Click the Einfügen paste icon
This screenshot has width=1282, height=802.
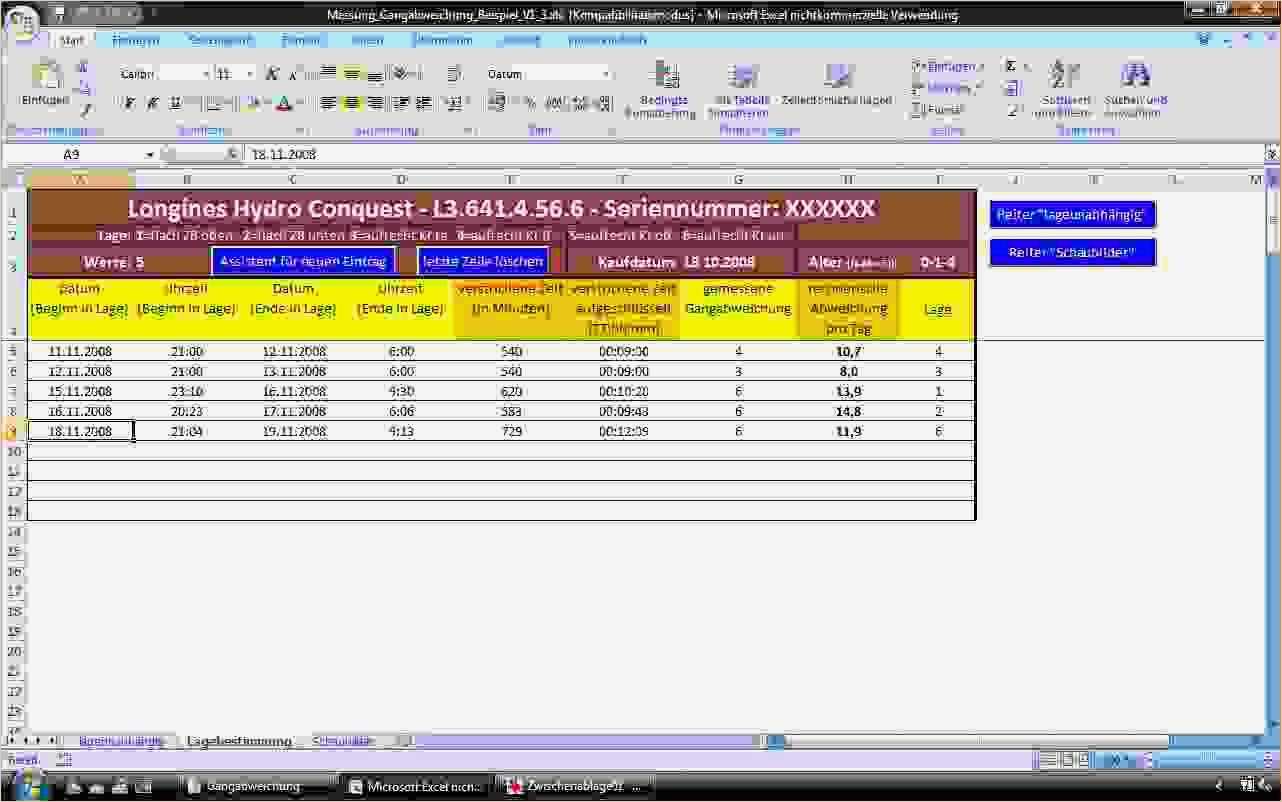tap(44, 80)
